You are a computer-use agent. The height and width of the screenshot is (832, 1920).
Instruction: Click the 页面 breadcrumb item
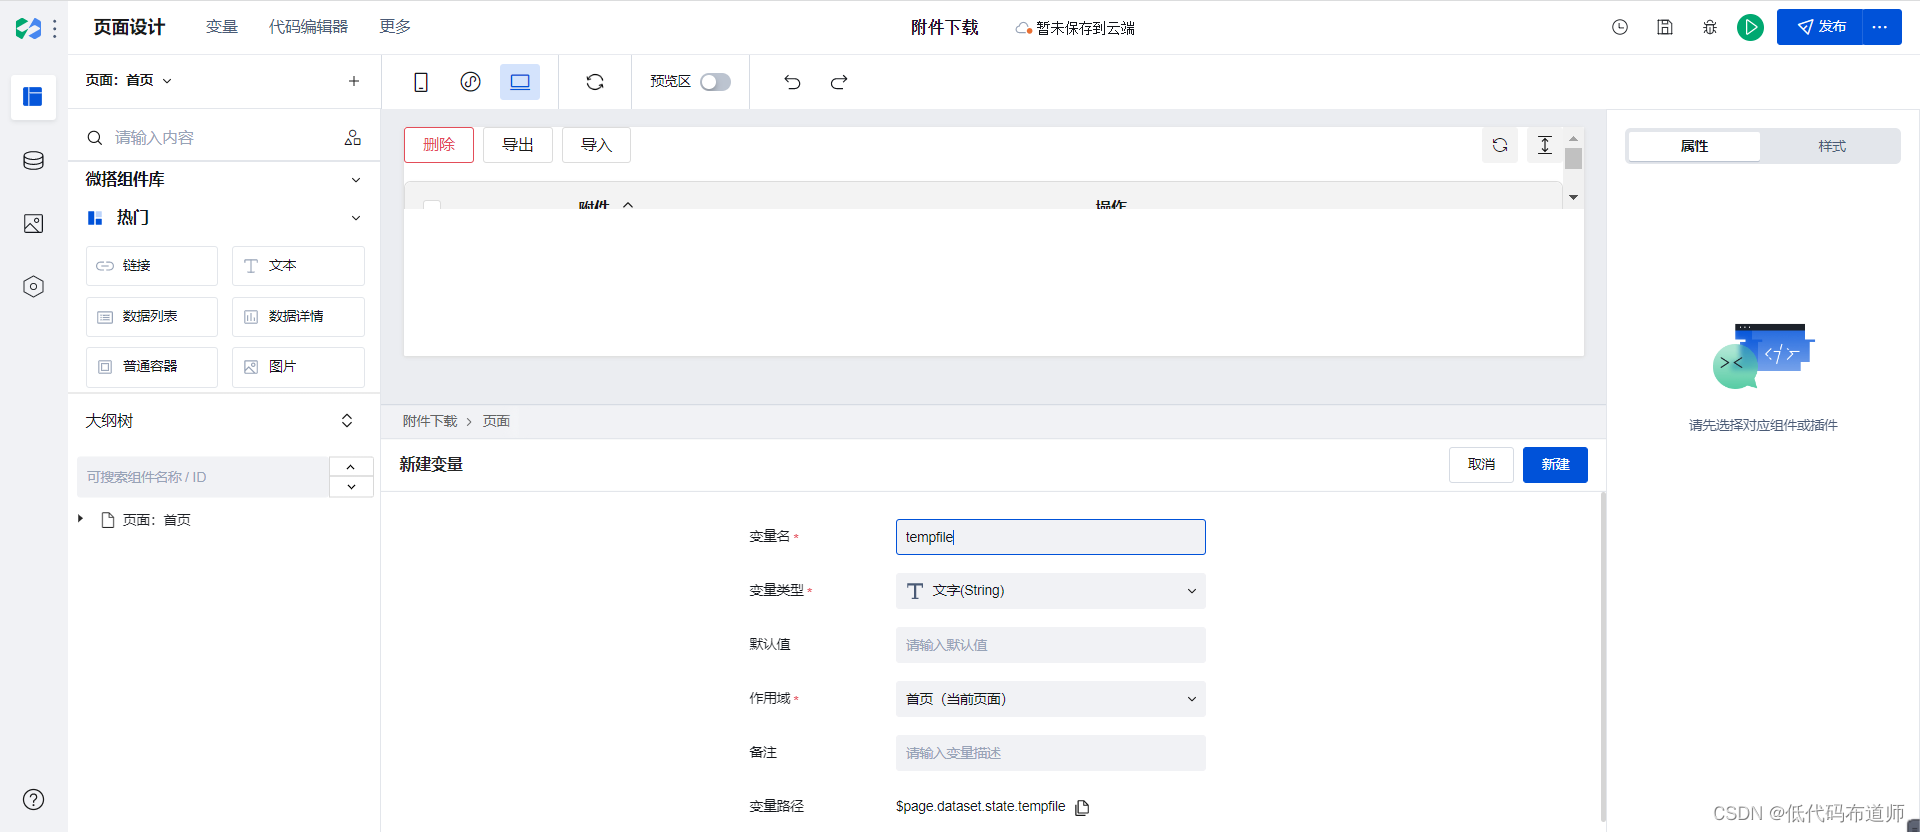[x=496, y=422]
